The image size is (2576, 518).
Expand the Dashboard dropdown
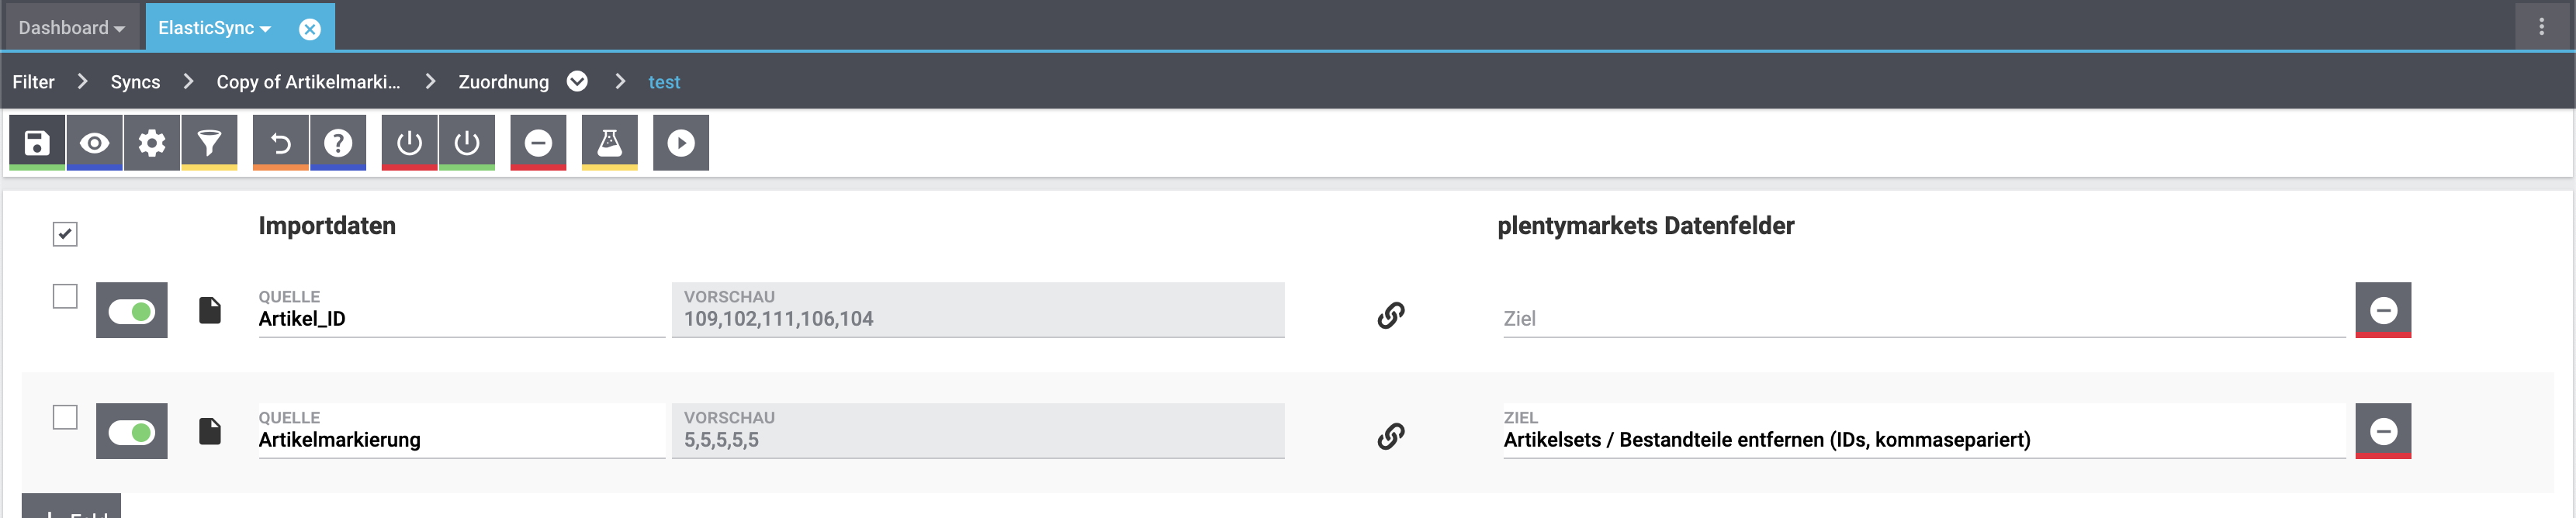tap(71, 28)
